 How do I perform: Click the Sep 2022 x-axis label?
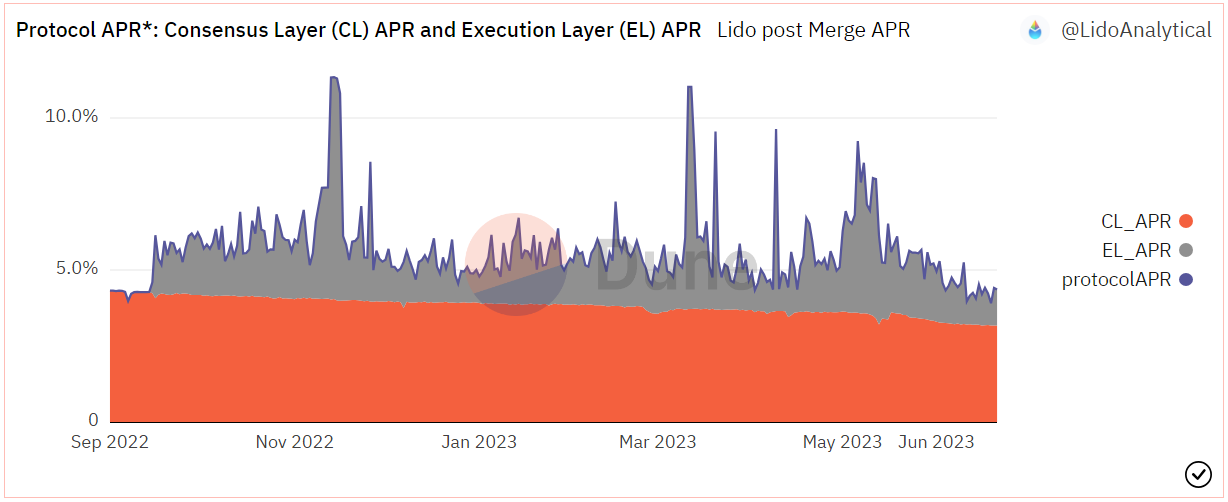tap(110, 442)
